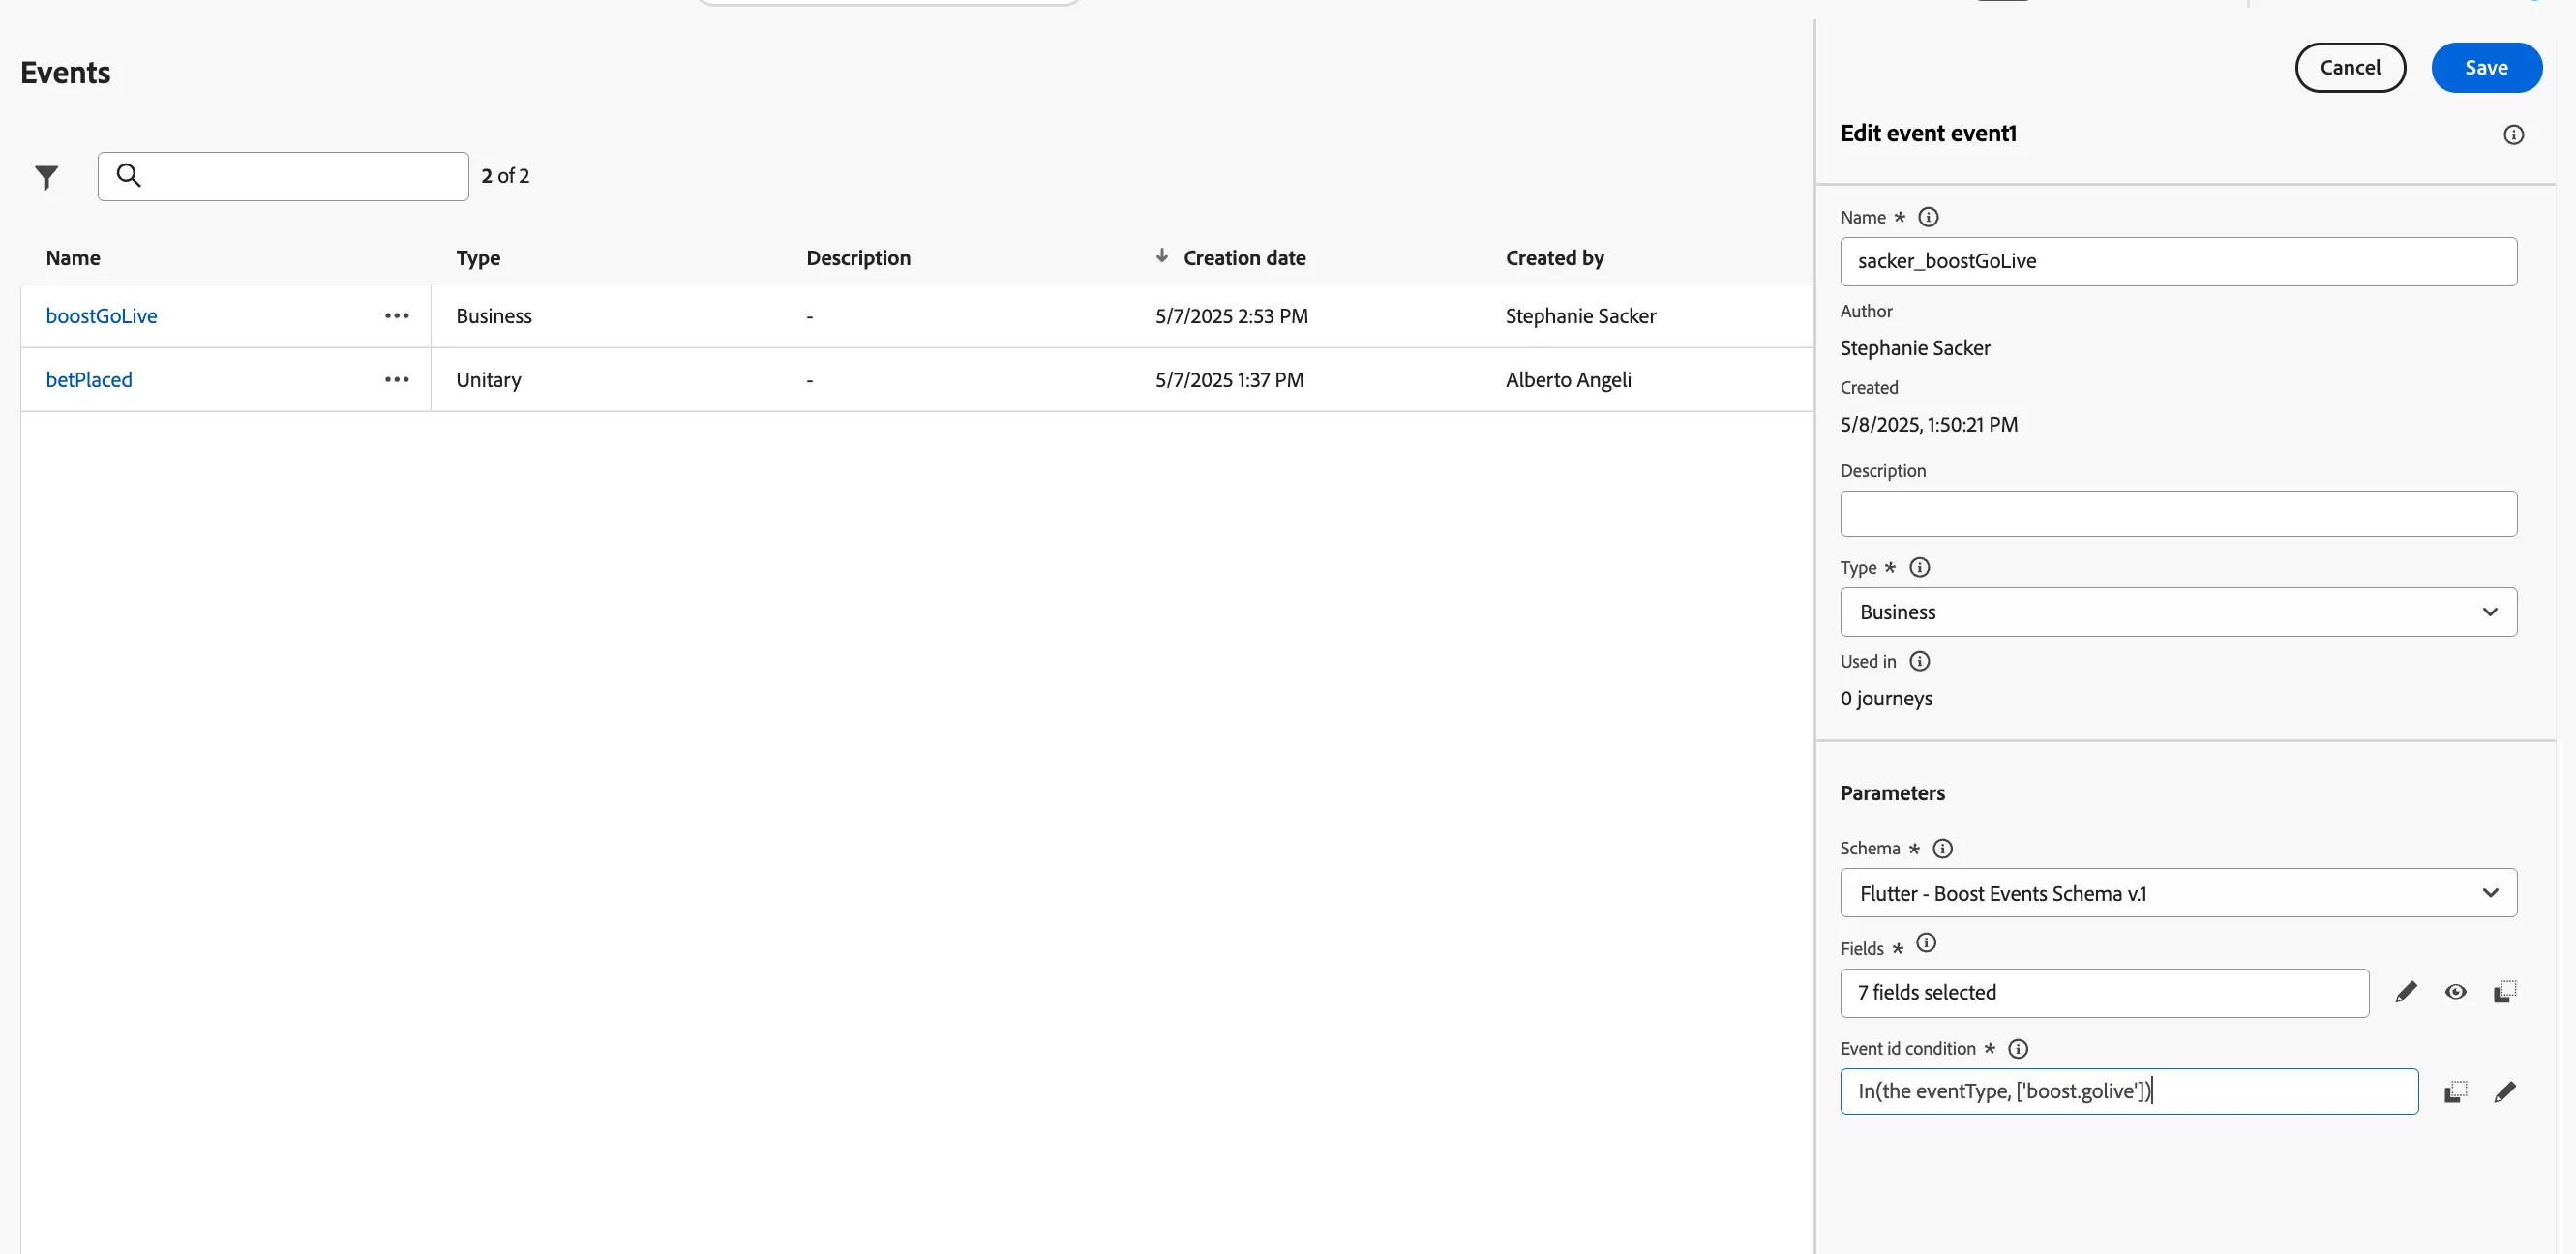Image resolution: width=2576 pixels, height=1254 pixels.
Task: Click the Description column header
Action: [x=858, y=258]
